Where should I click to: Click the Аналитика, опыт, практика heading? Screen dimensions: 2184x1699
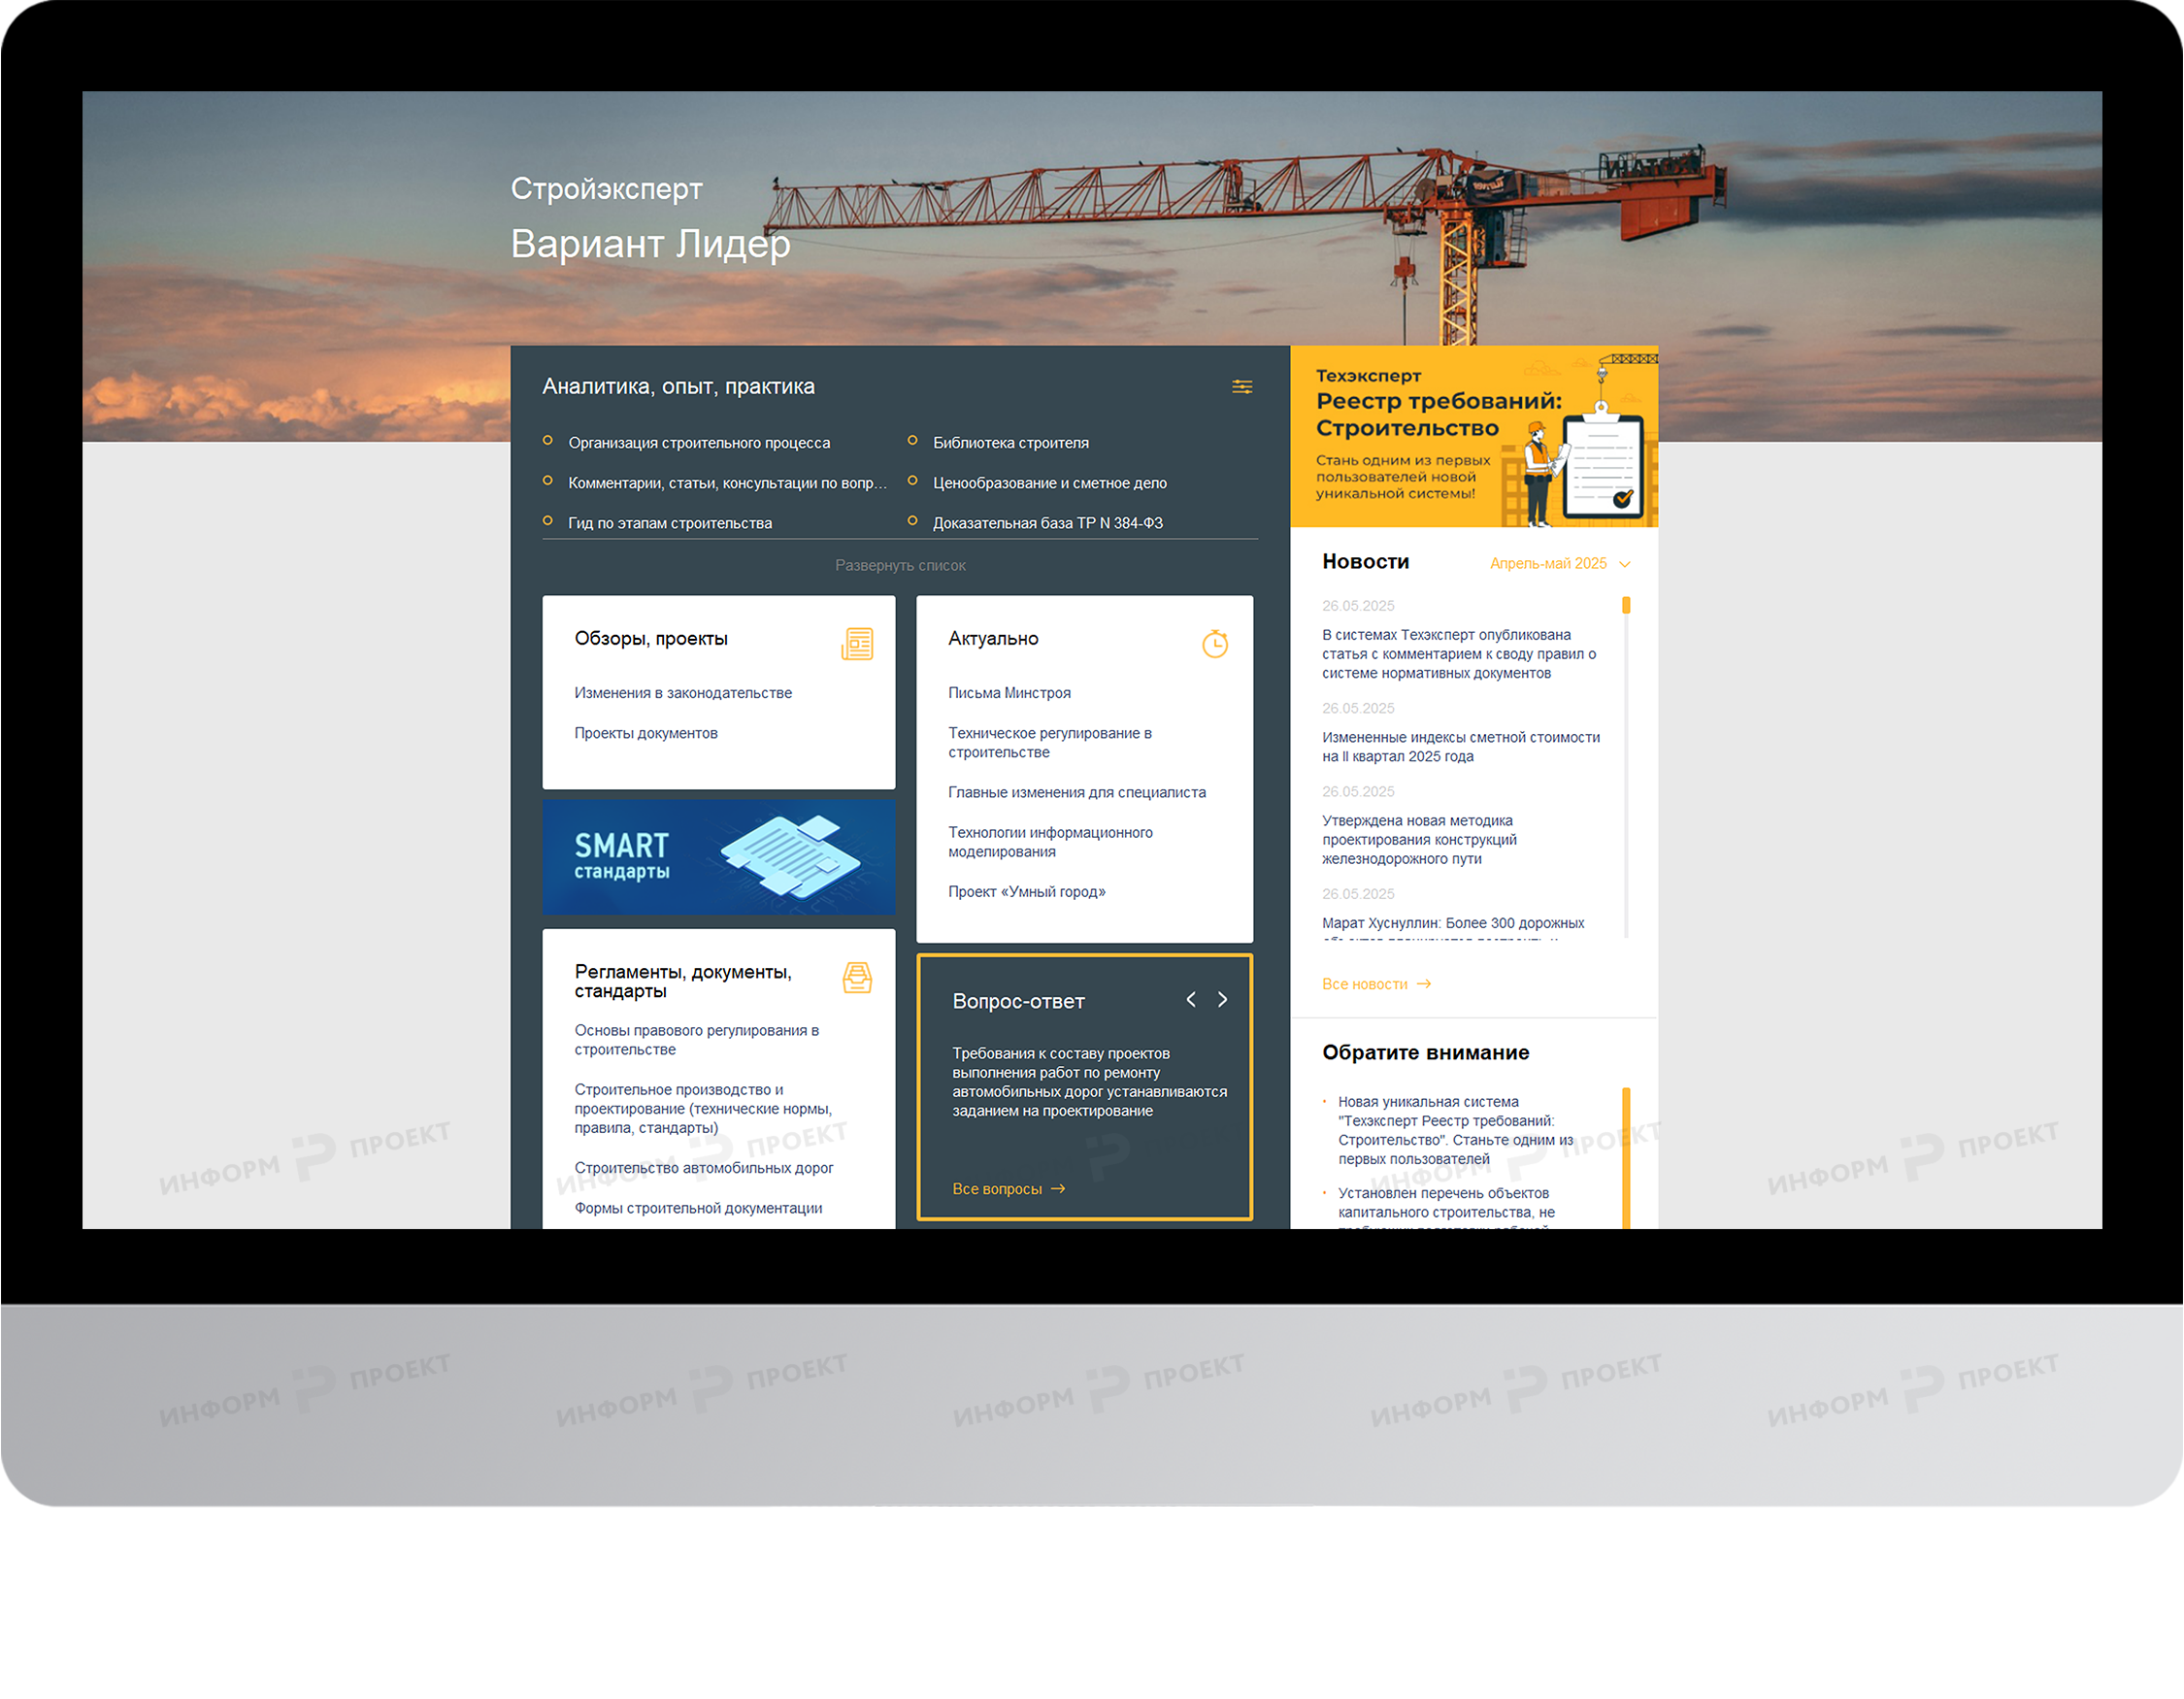[678, 386]
